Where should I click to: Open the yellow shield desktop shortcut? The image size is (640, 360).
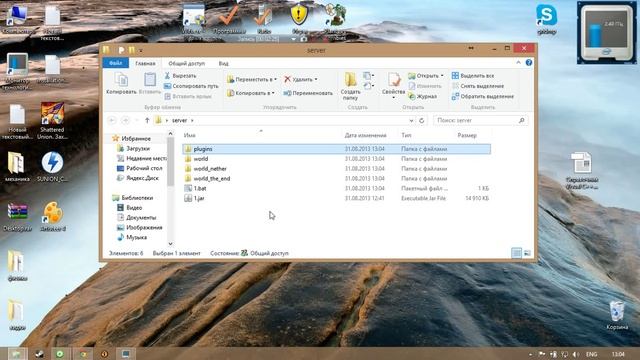tap(299, 18)
